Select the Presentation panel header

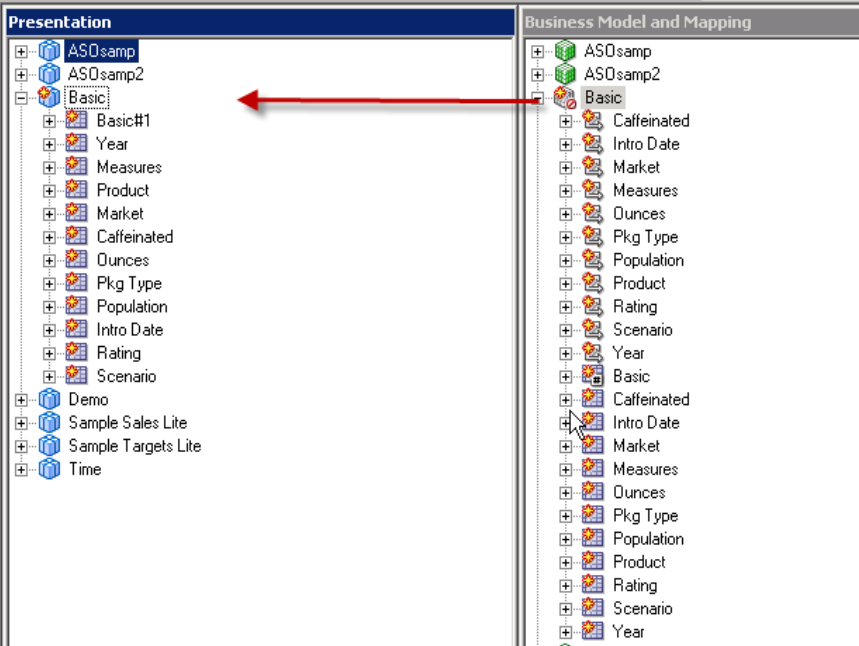[x=260, y=22]
